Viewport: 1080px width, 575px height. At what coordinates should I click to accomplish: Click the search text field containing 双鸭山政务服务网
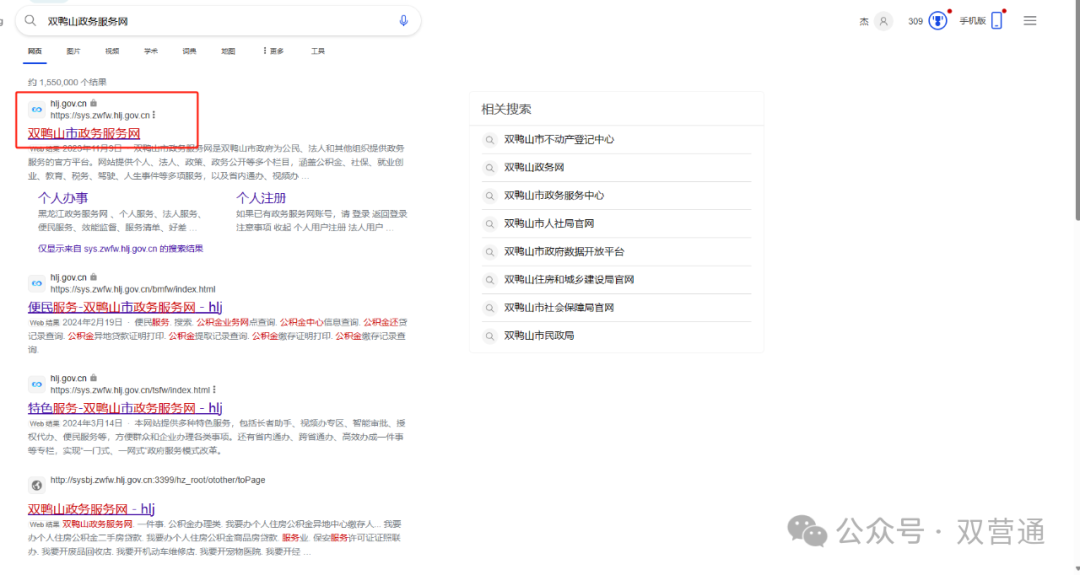[217, 21]
